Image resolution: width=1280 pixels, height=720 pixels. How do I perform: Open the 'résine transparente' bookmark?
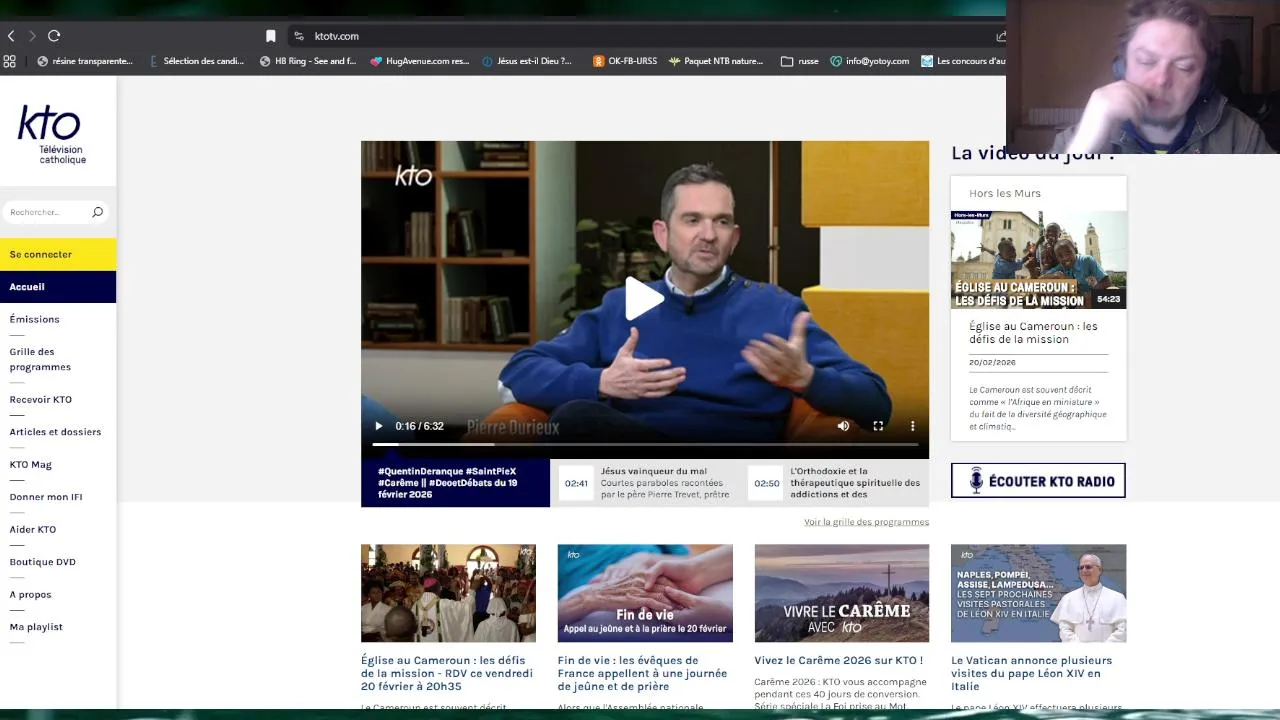85,61
